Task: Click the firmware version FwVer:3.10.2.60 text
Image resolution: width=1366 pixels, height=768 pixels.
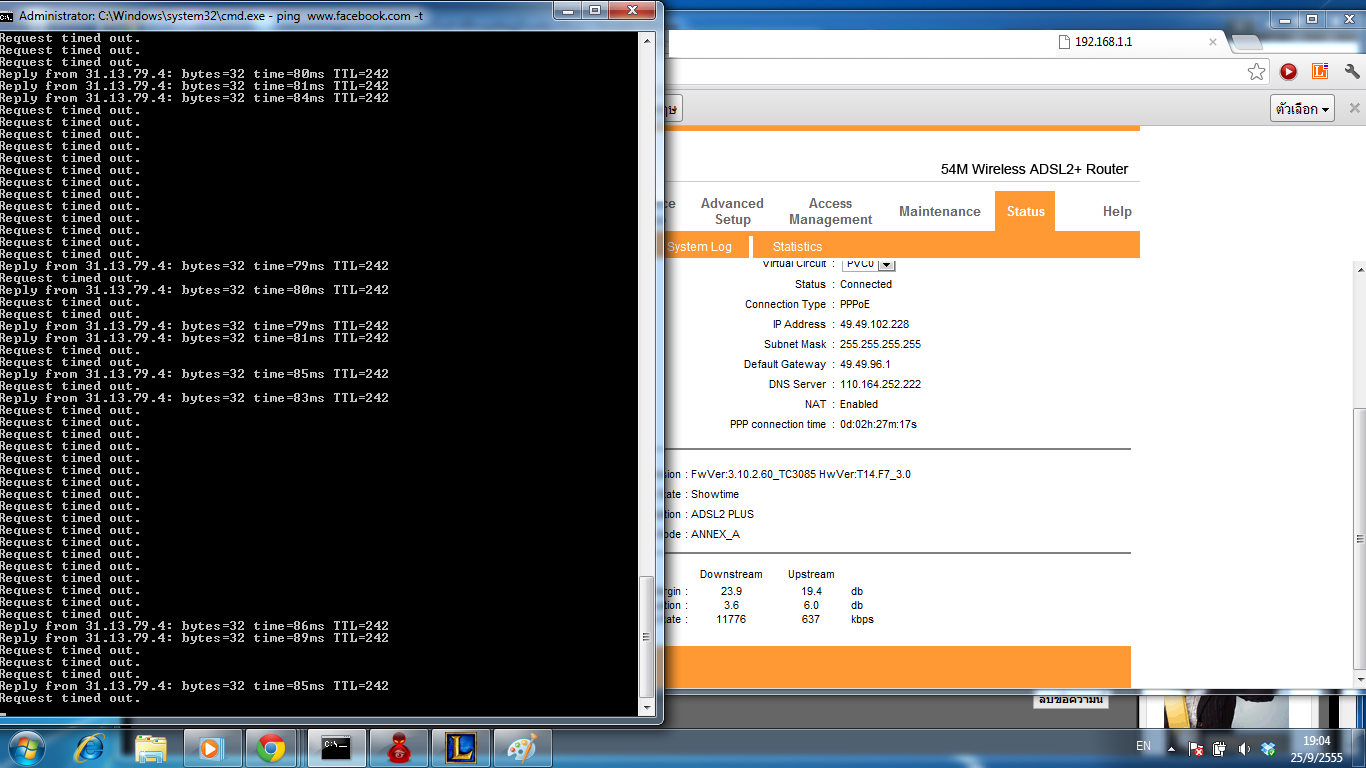Action: coord(801,474)
